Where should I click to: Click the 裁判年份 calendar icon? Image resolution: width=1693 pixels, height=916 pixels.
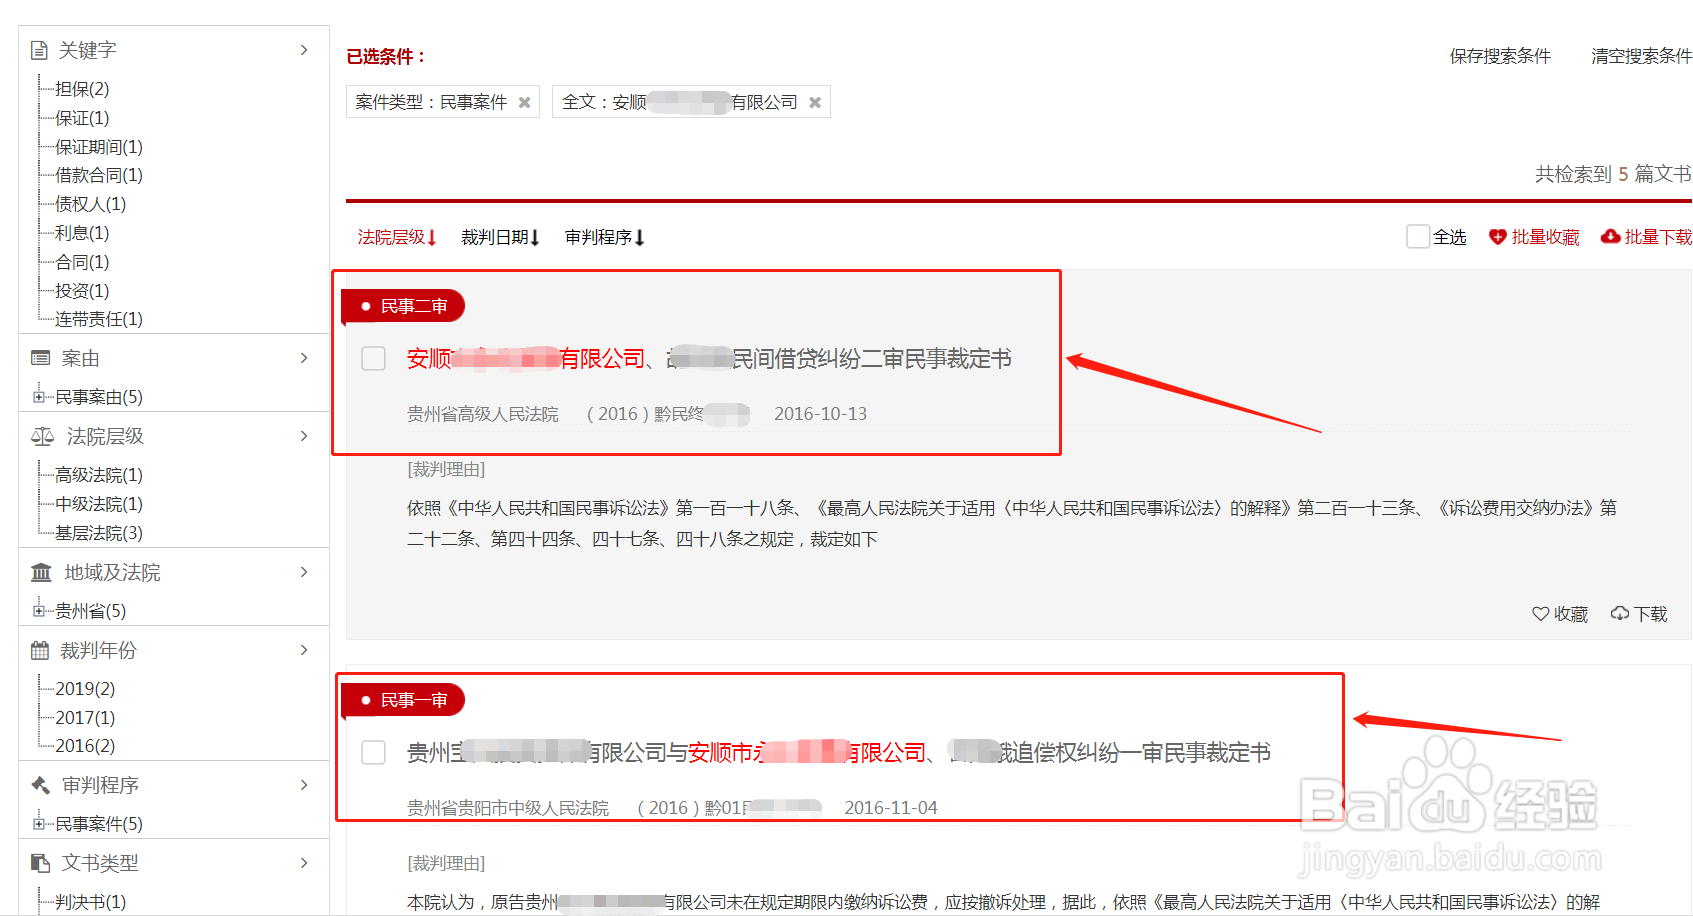[40, 650]
